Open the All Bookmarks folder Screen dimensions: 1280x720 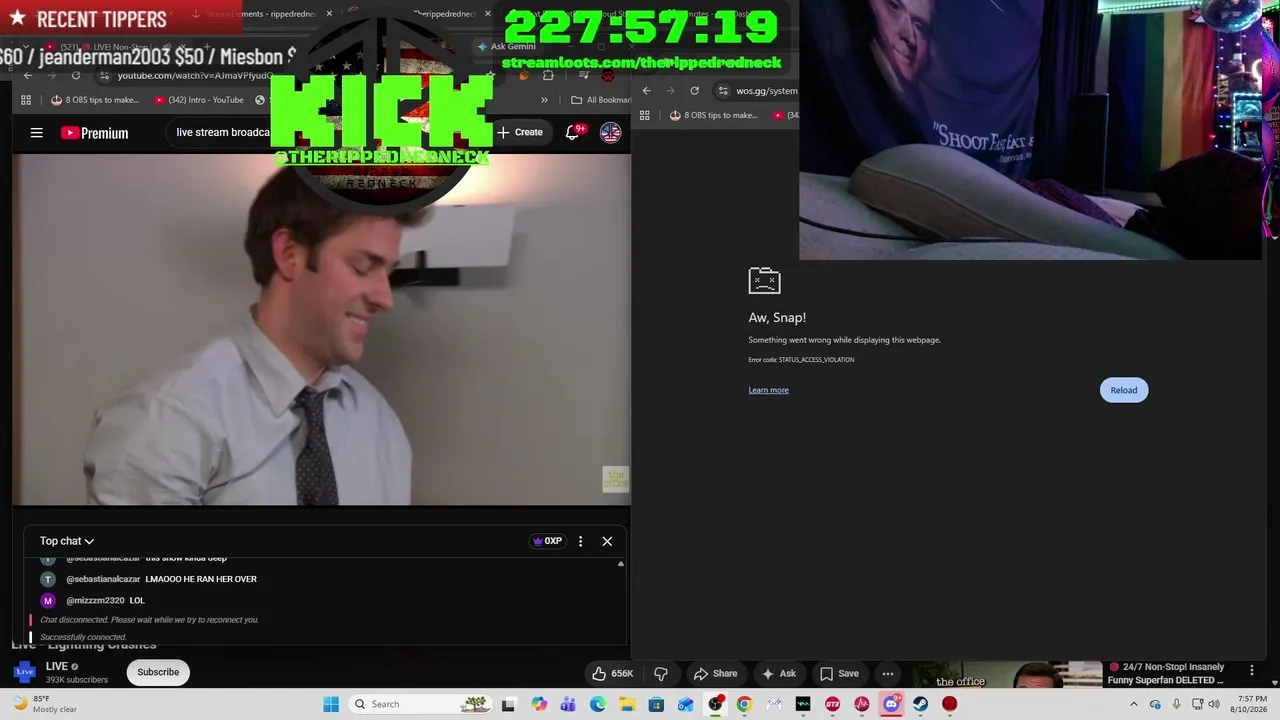(600, 100)
